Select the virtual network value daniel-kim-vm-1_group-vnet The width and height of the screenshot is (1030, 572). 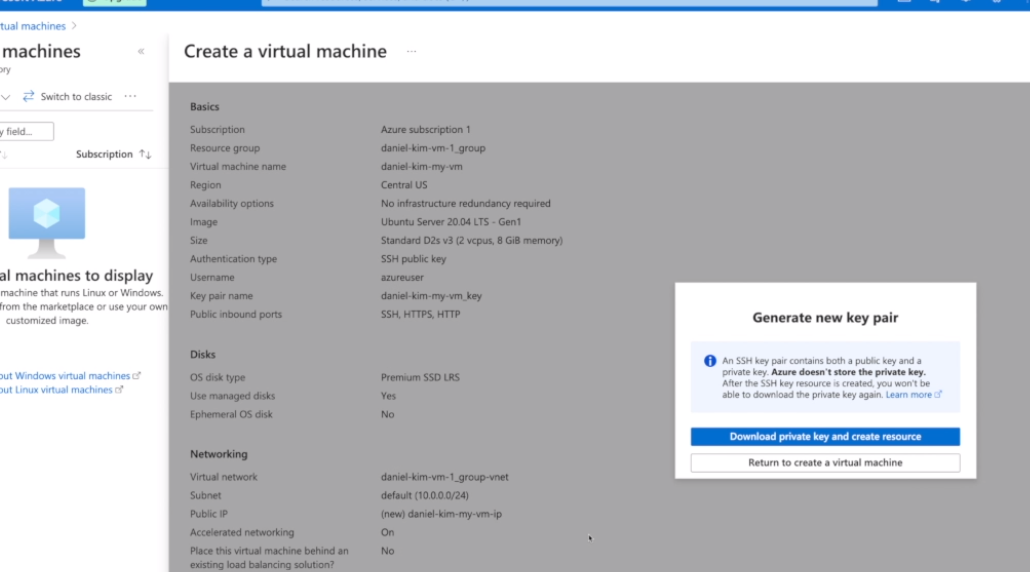click(445, 477)
